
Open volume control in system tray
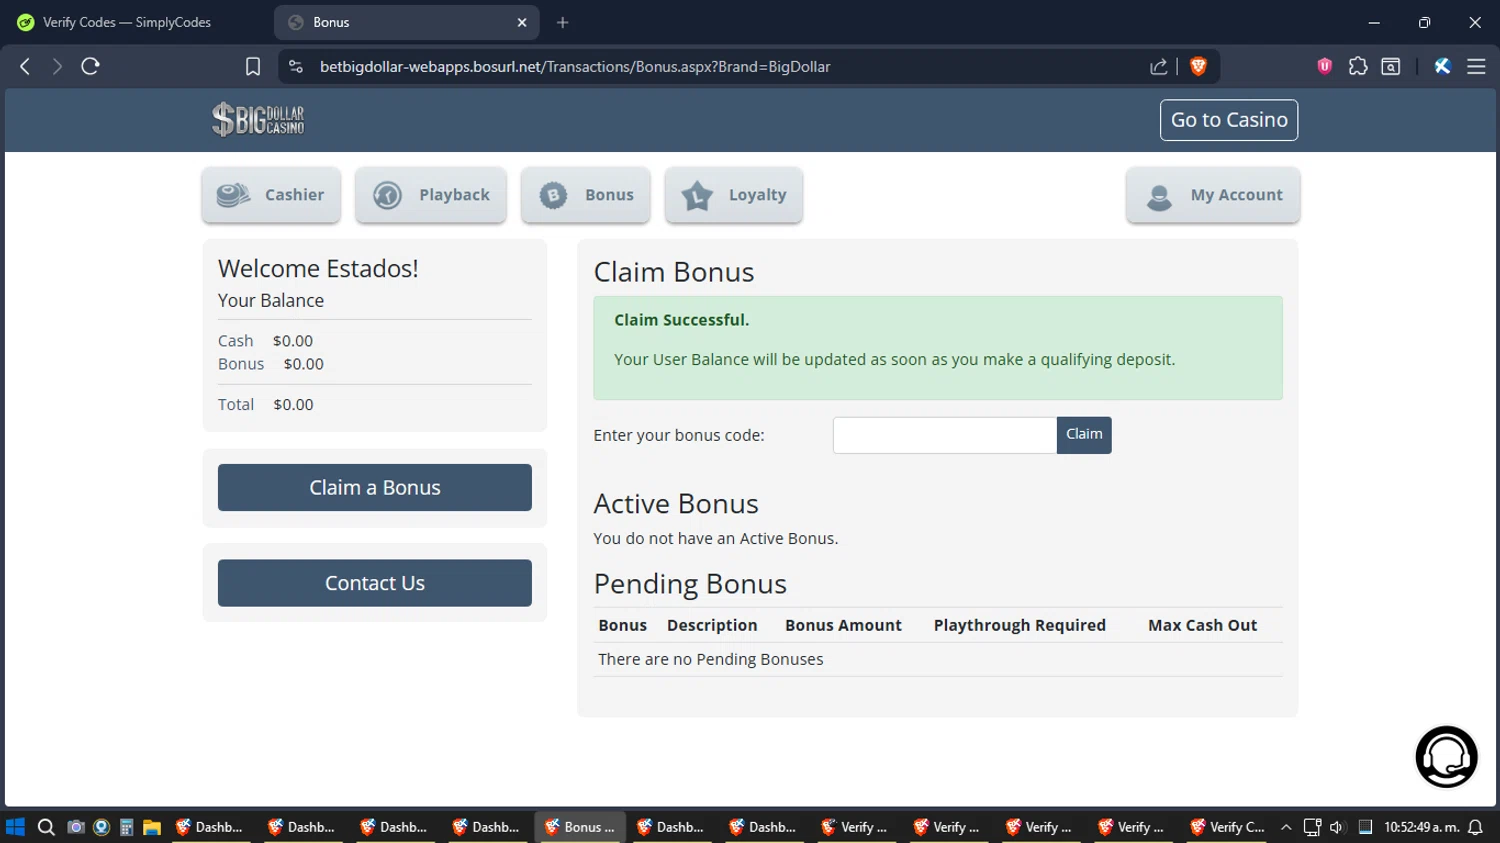[1337, 827]
